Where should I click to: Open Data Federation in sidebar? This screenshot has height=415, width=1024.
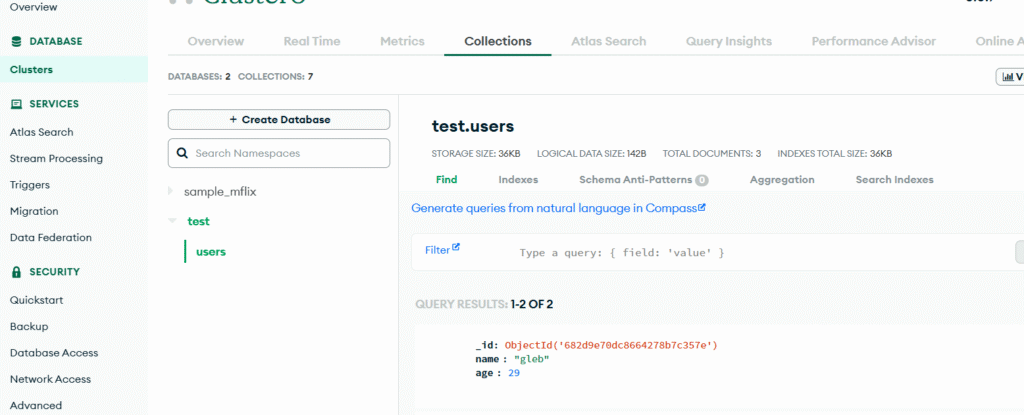click(51, 237)
